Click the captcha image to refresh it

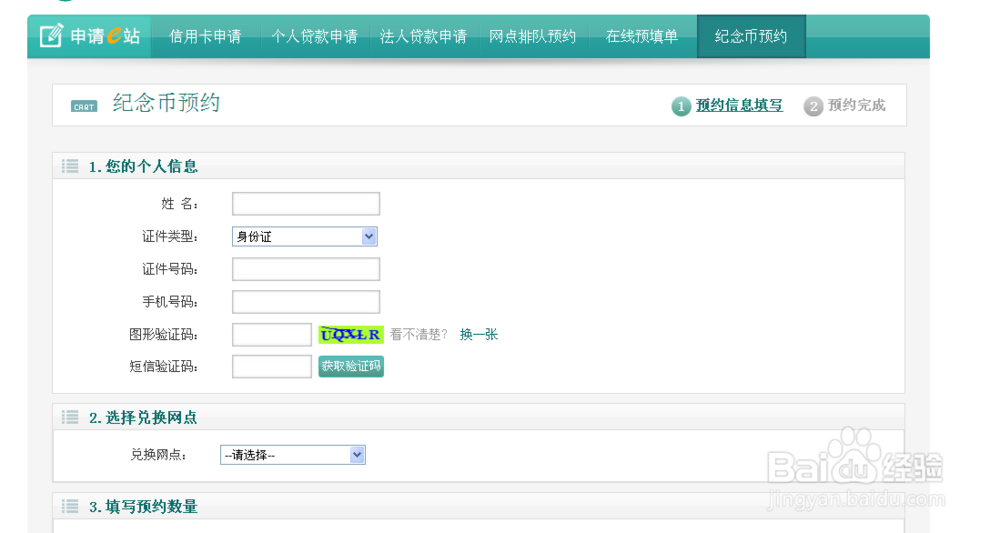pyautogui.click(x=351, y=334)
